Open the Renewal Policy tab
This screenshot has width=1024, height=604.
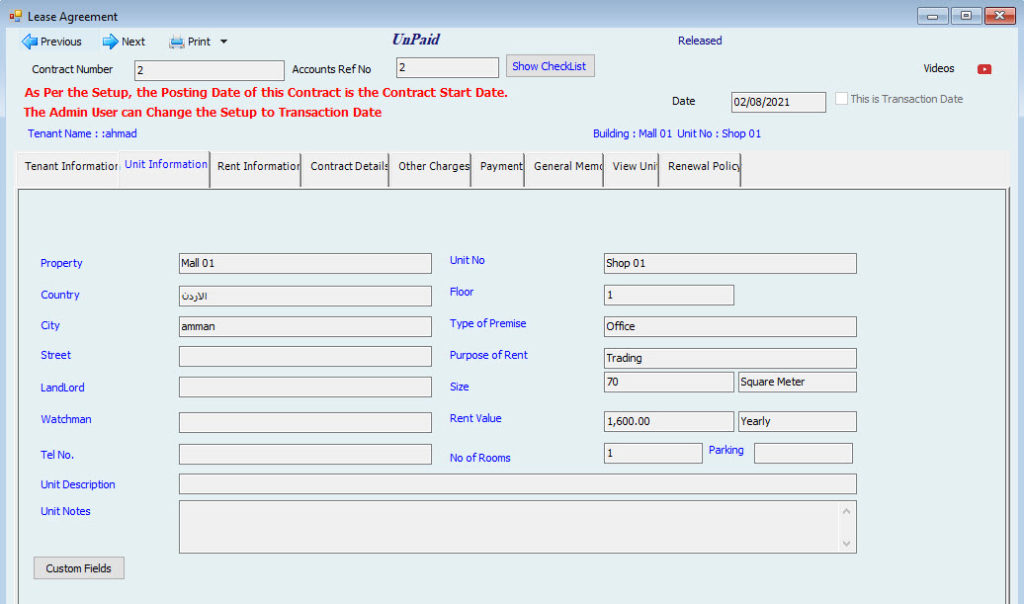(702, 167)
